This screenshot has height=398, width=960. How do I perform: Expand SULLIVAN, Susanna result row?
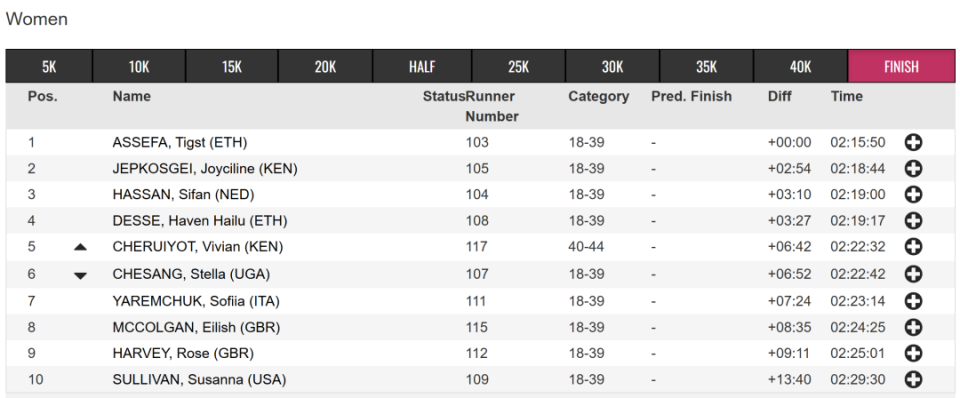913,380
